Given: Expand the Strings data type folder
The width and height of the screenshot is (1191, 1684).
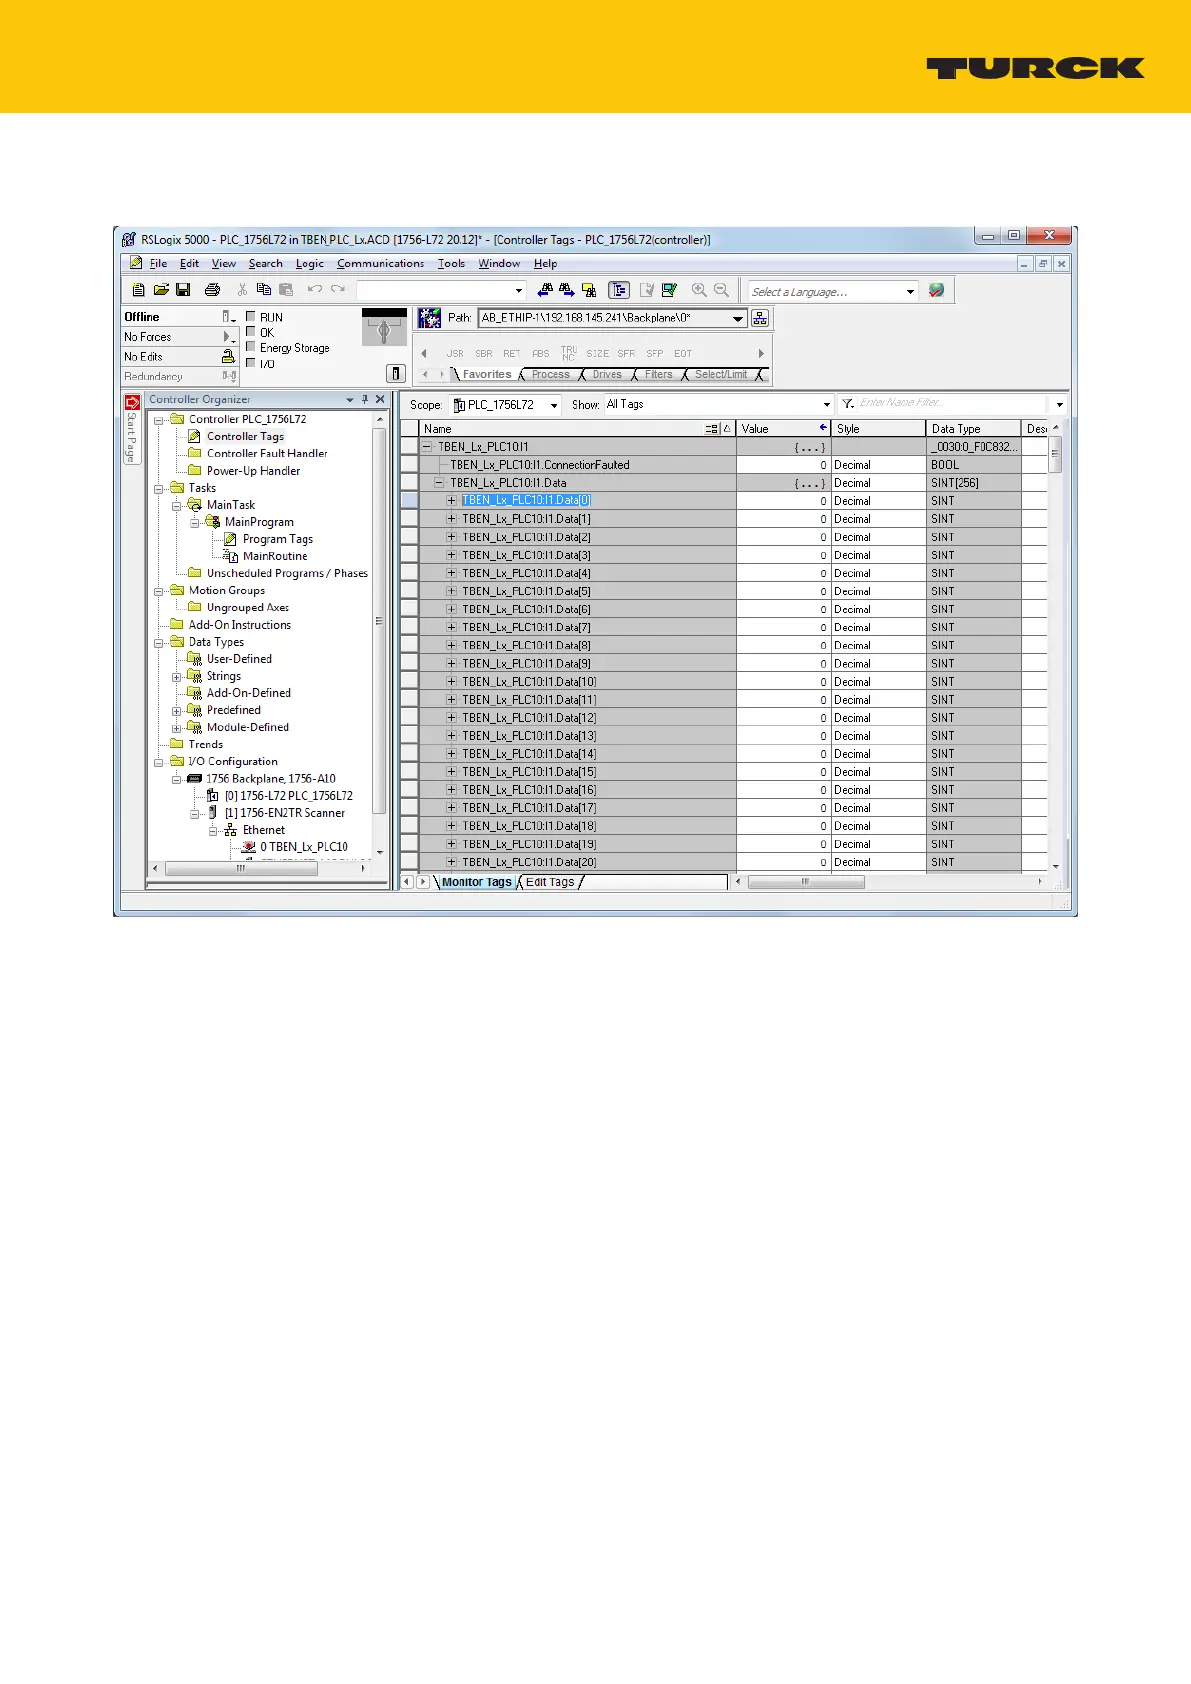Looking at the screenshot, I should pos(177,677).
